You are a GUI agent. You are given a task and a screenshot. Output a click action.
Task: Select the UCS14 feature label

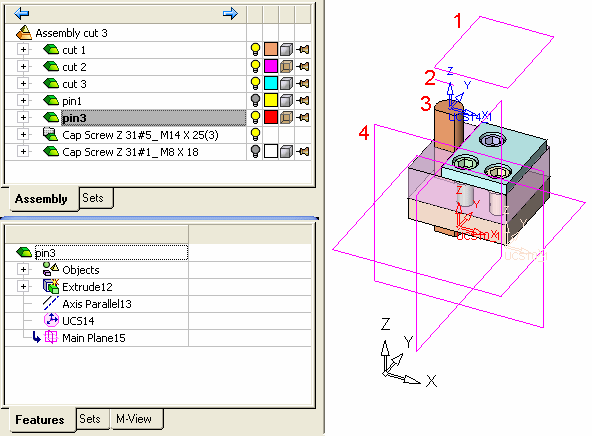[78, 321]
